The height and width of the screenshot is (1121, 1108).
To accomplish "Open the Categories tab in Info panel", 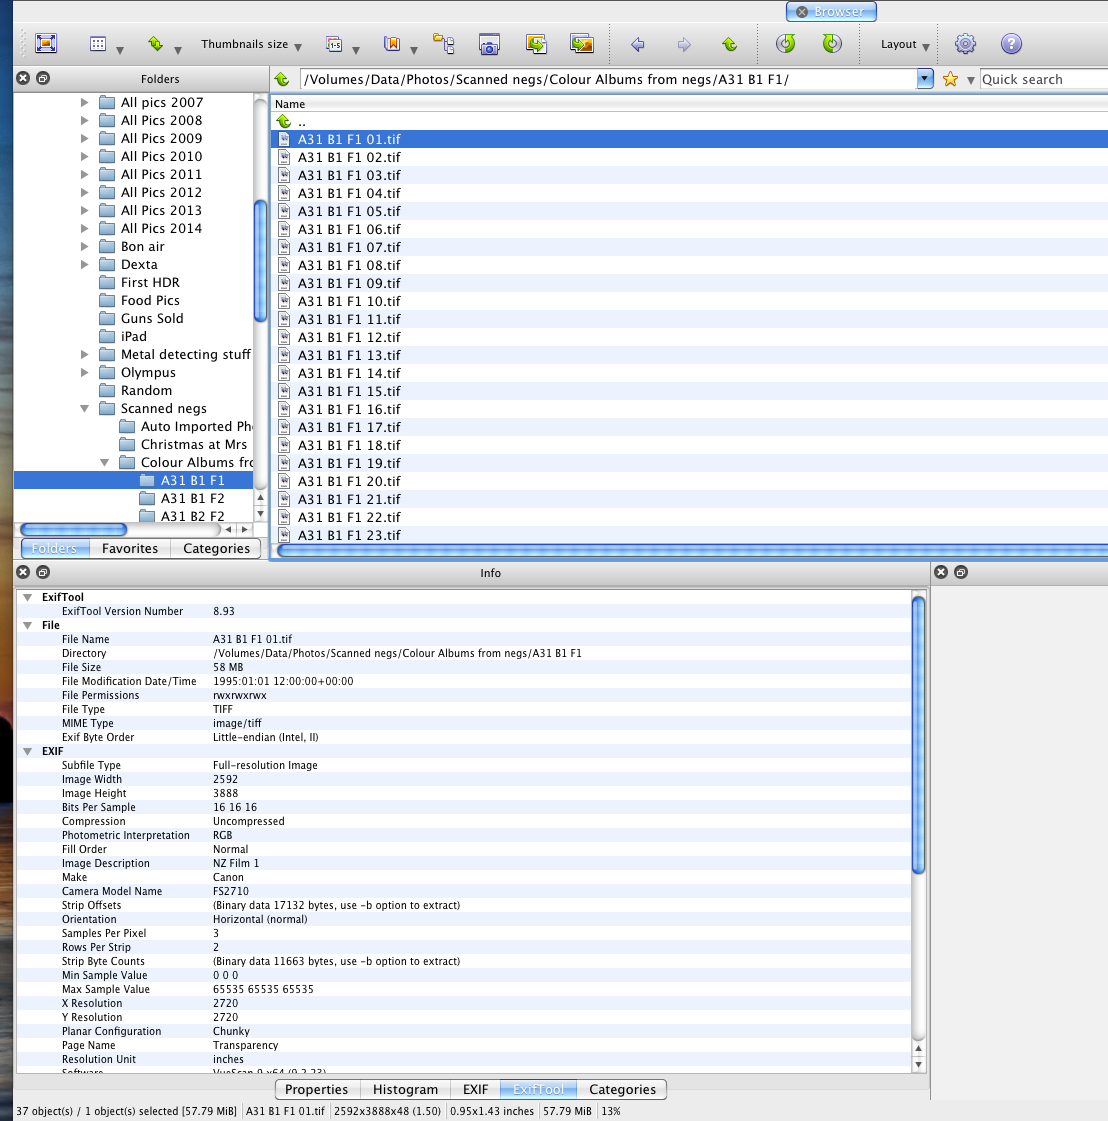I will pyautogui.click(x=622, y=1089).
